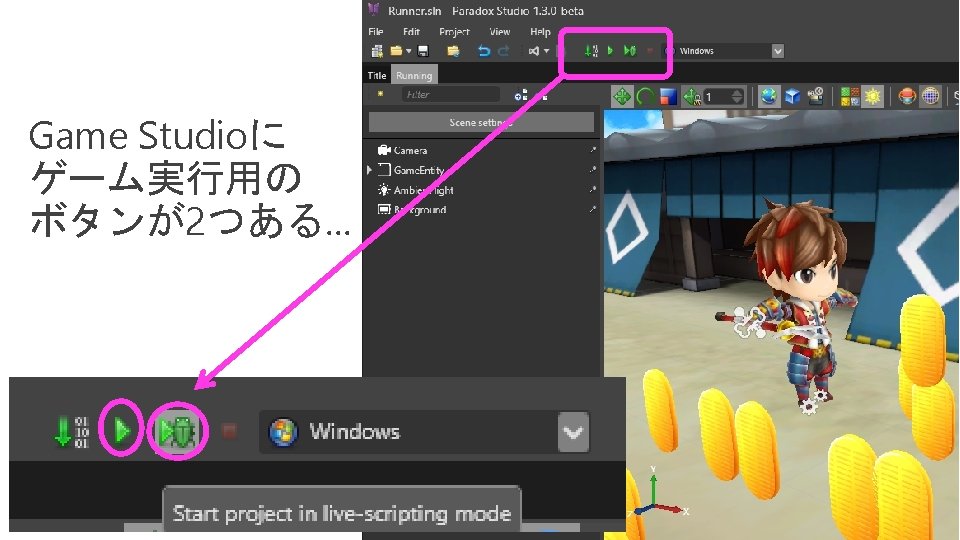Toggle the world space globe icon

[769, 96]
